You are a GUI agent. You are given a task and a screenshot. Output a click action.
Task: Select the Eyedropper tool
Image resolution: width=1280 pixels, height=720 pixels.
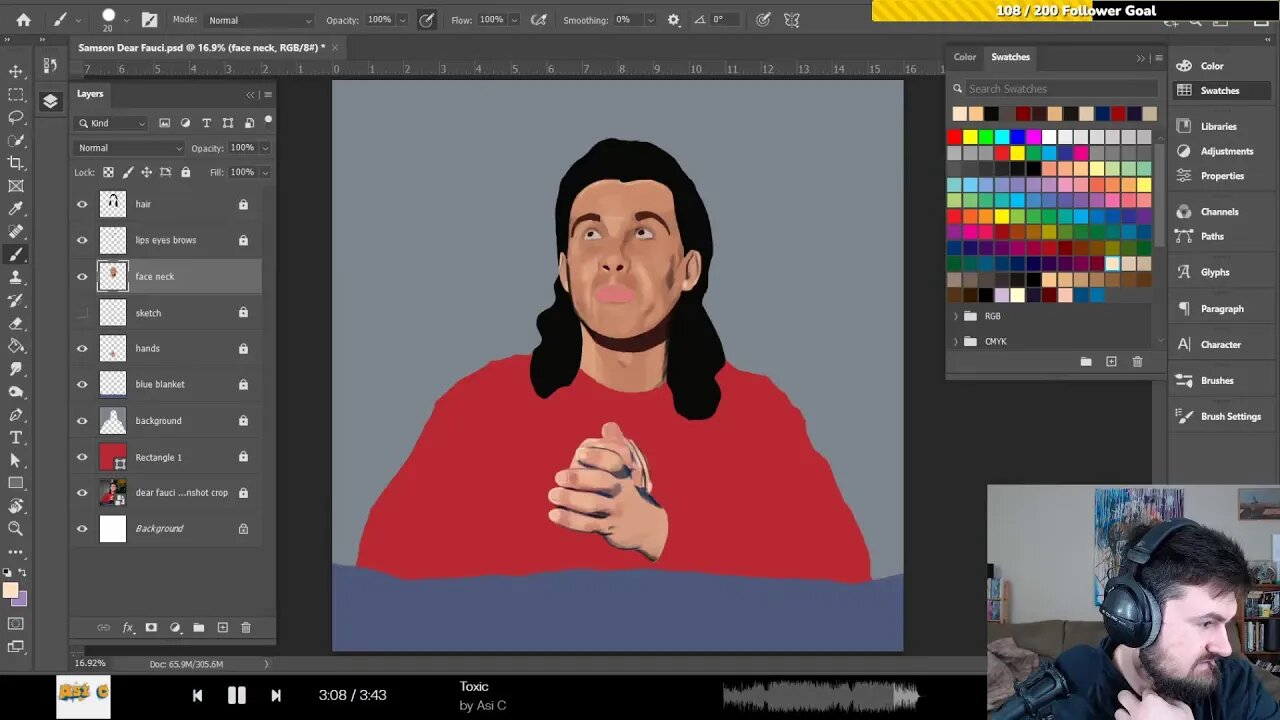tap(16, 209)
